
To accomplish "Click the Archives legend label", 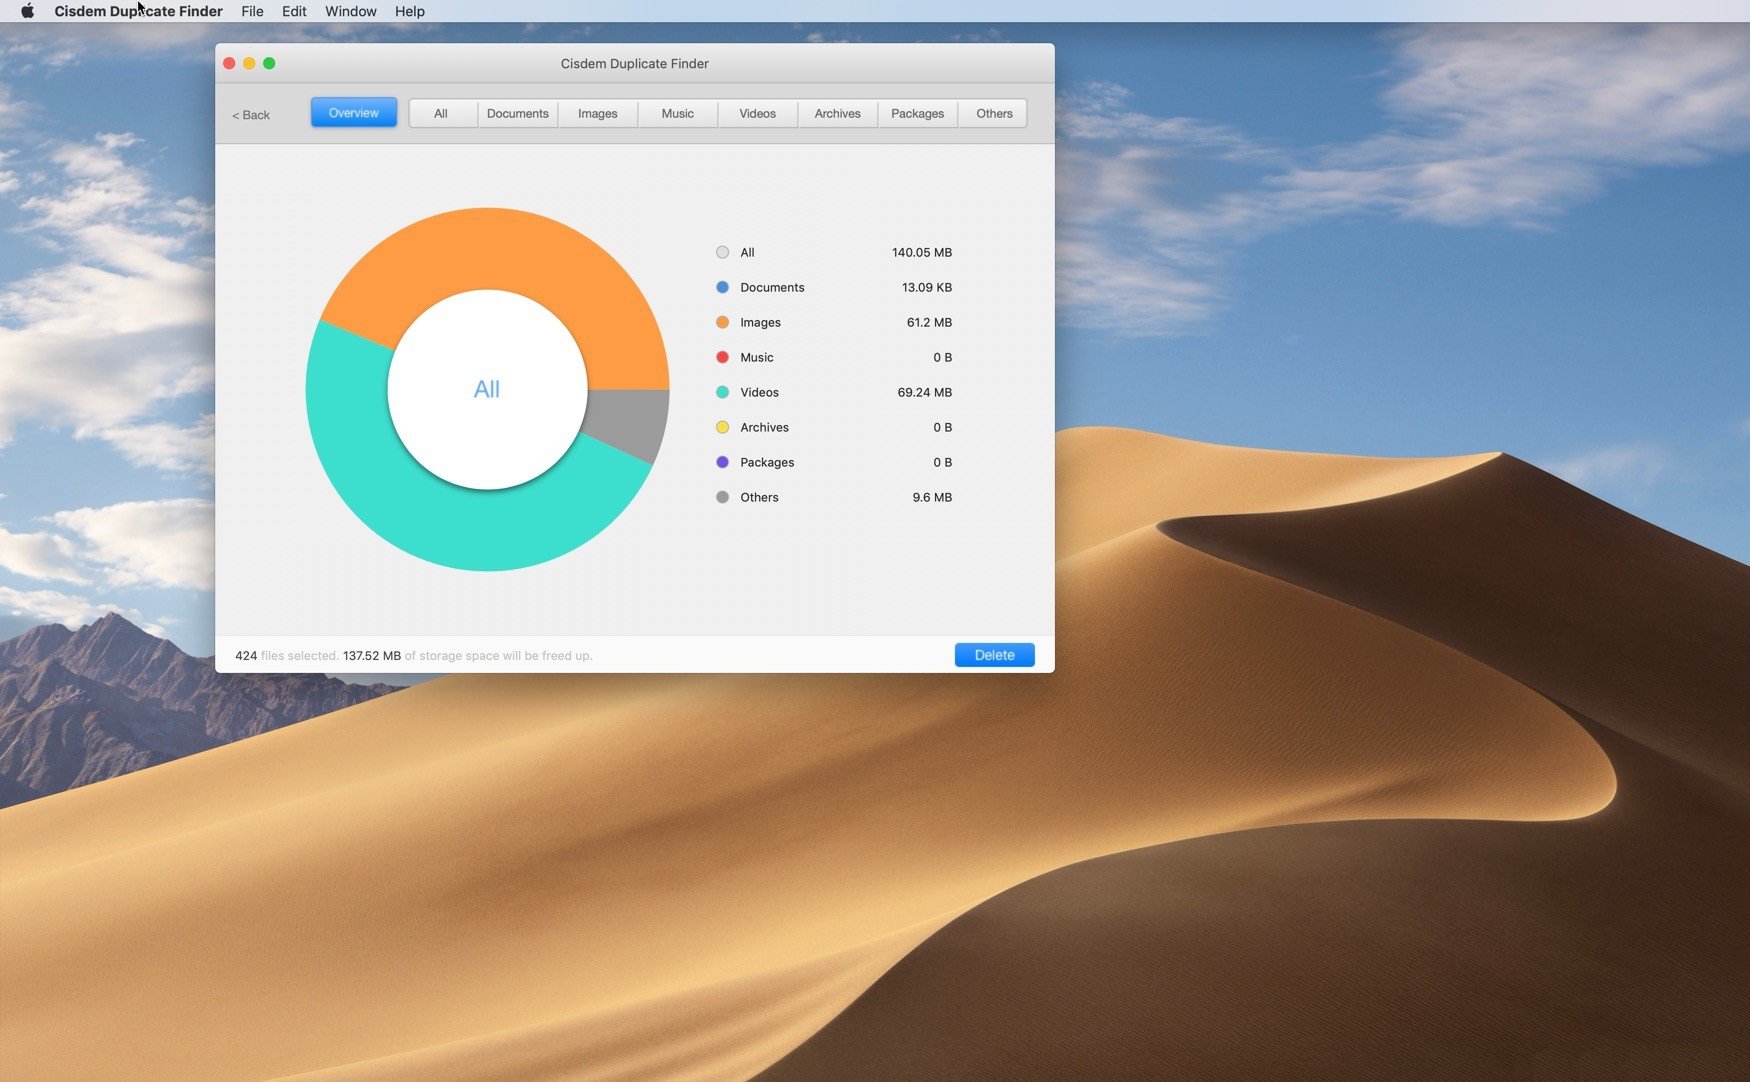I will click(x=764, y=427).
